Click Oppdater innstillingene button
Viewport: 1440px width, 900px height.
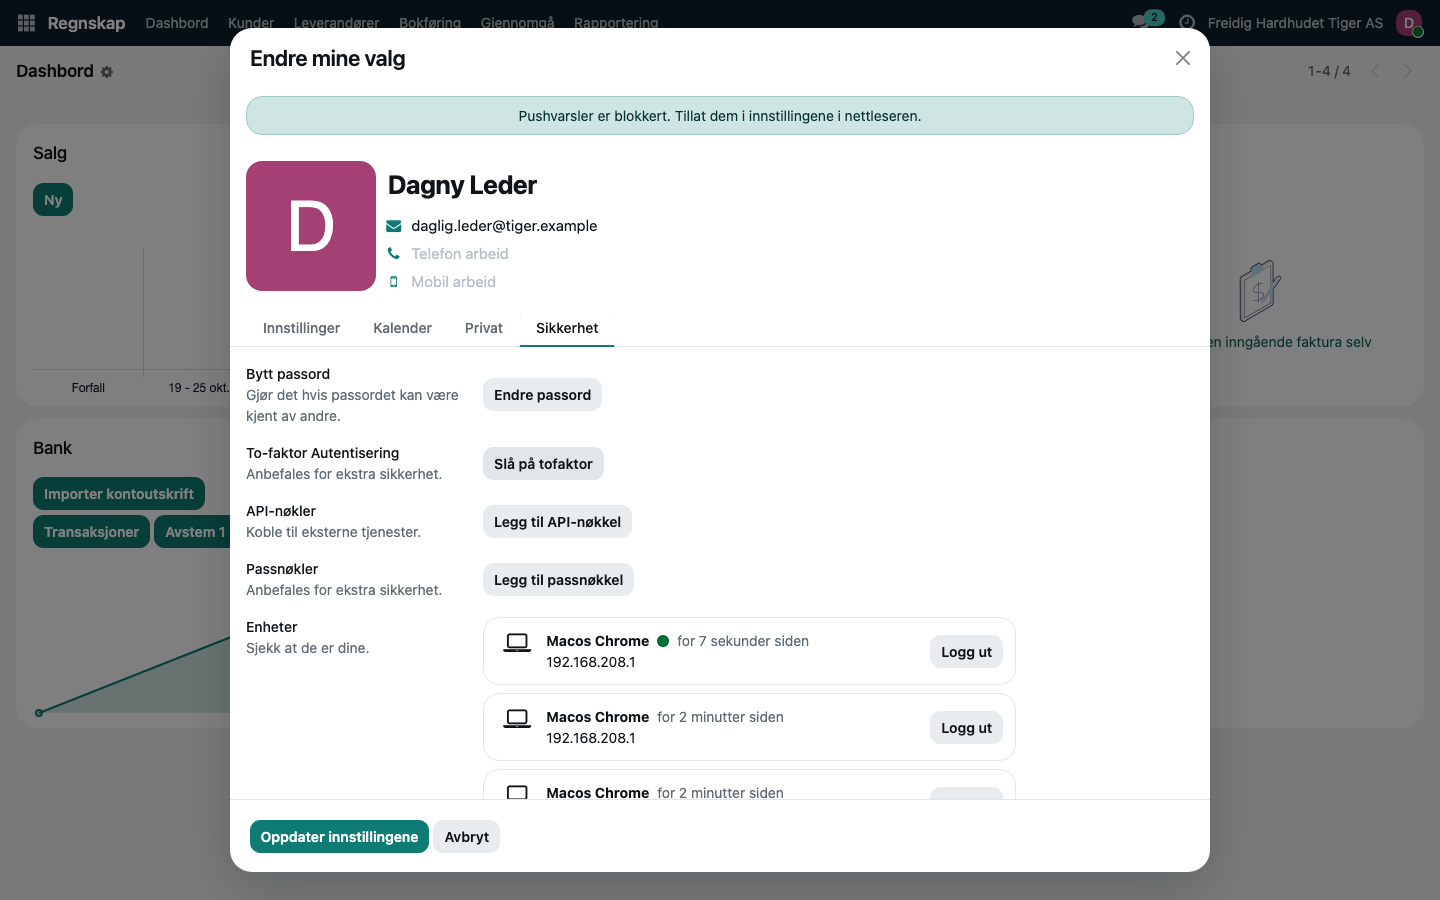[x=339, y=837]
